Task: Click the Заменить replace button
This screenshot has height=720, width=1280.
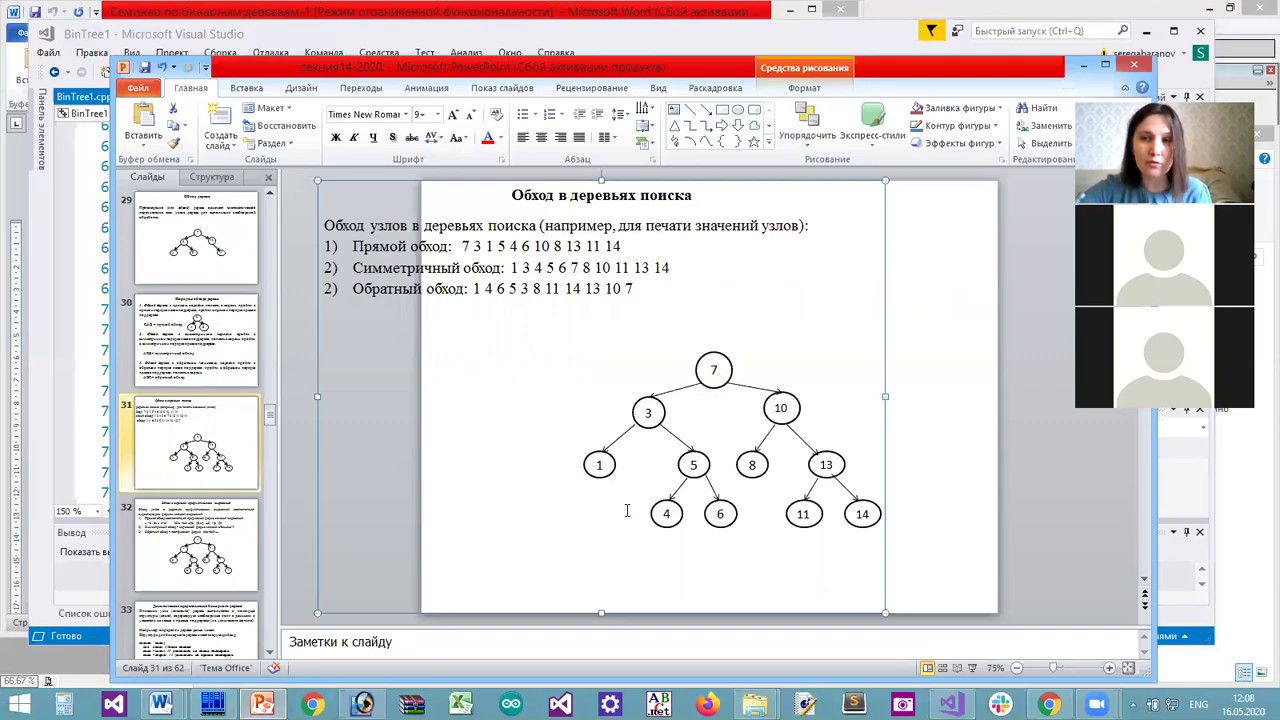Action: click(x=1044, y=125)
